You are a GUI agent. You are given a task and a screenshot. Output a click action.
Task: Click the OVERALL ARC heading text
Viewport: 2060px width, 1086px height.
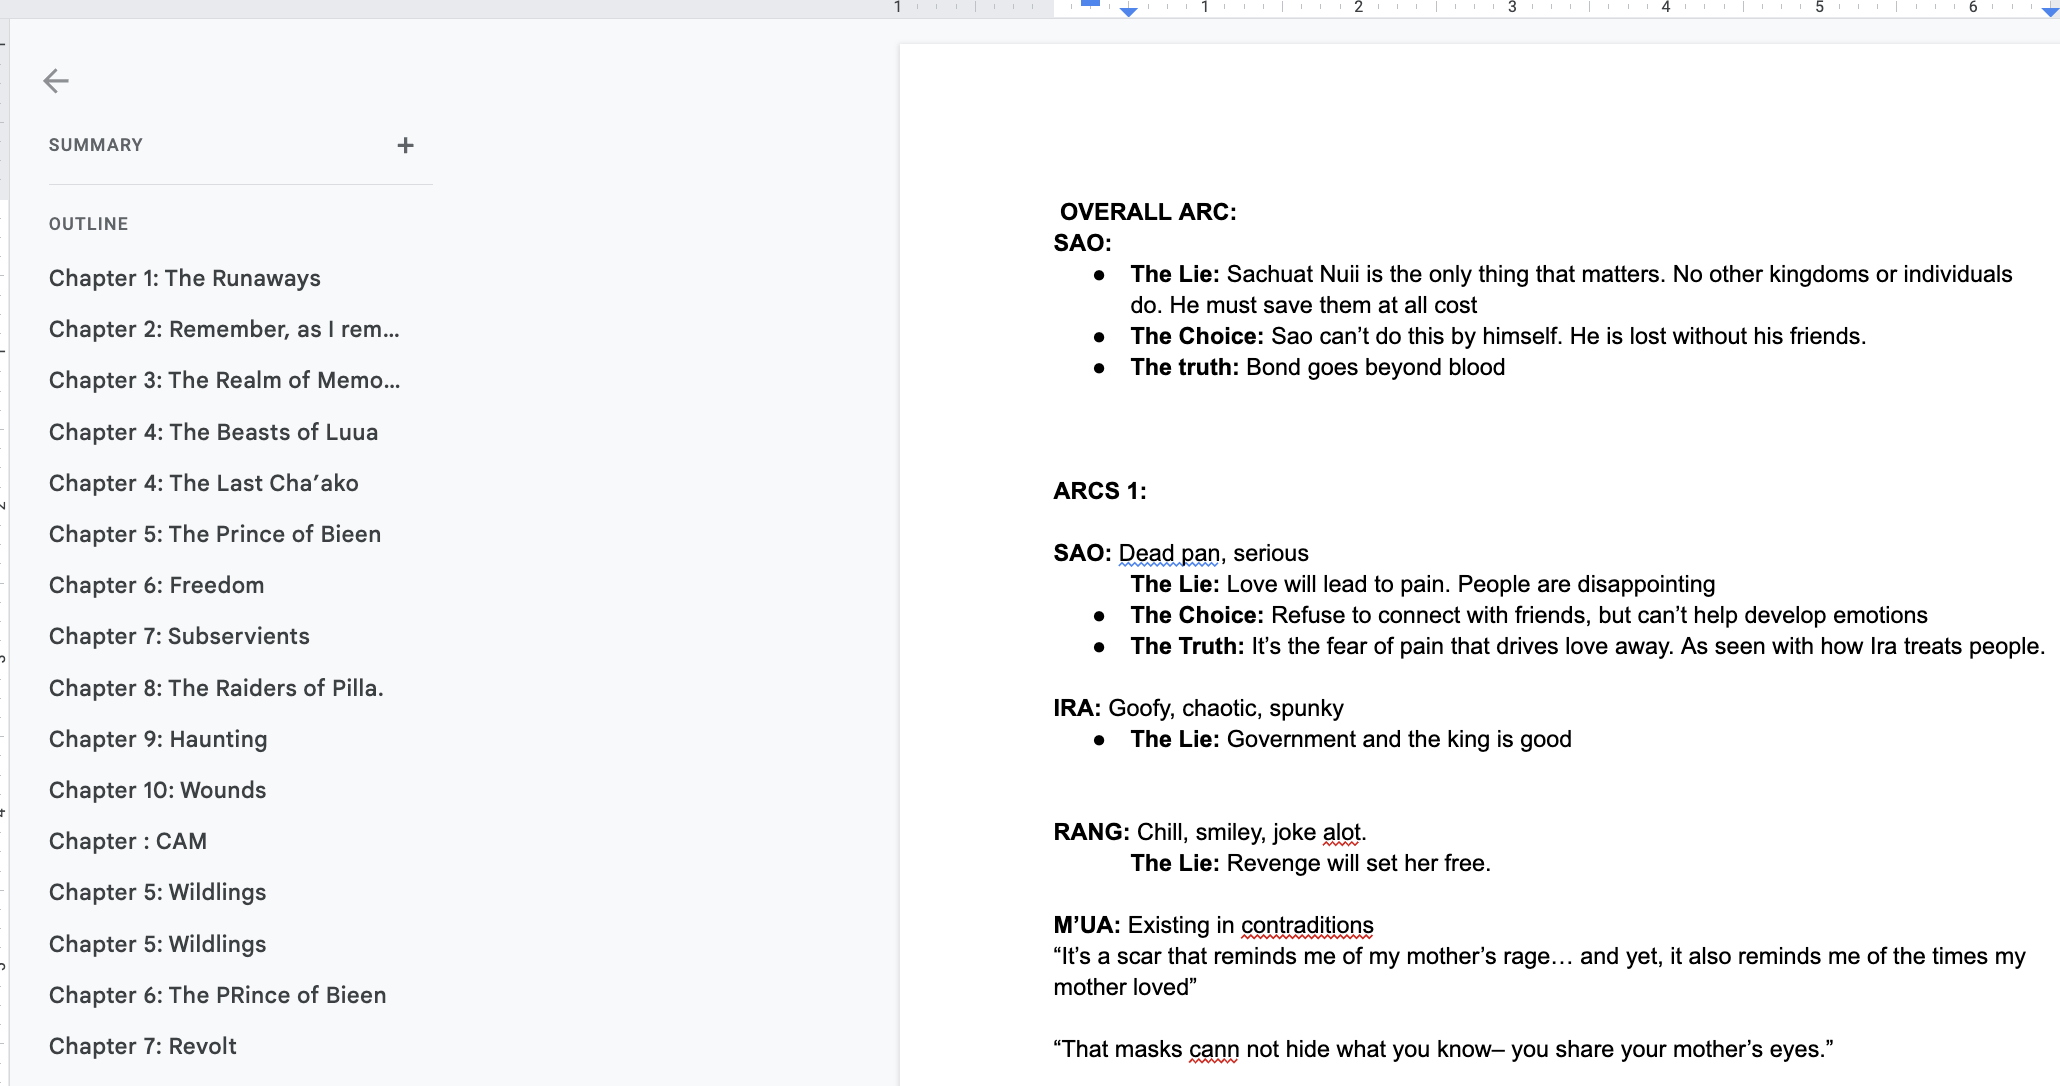[1147, 212]
